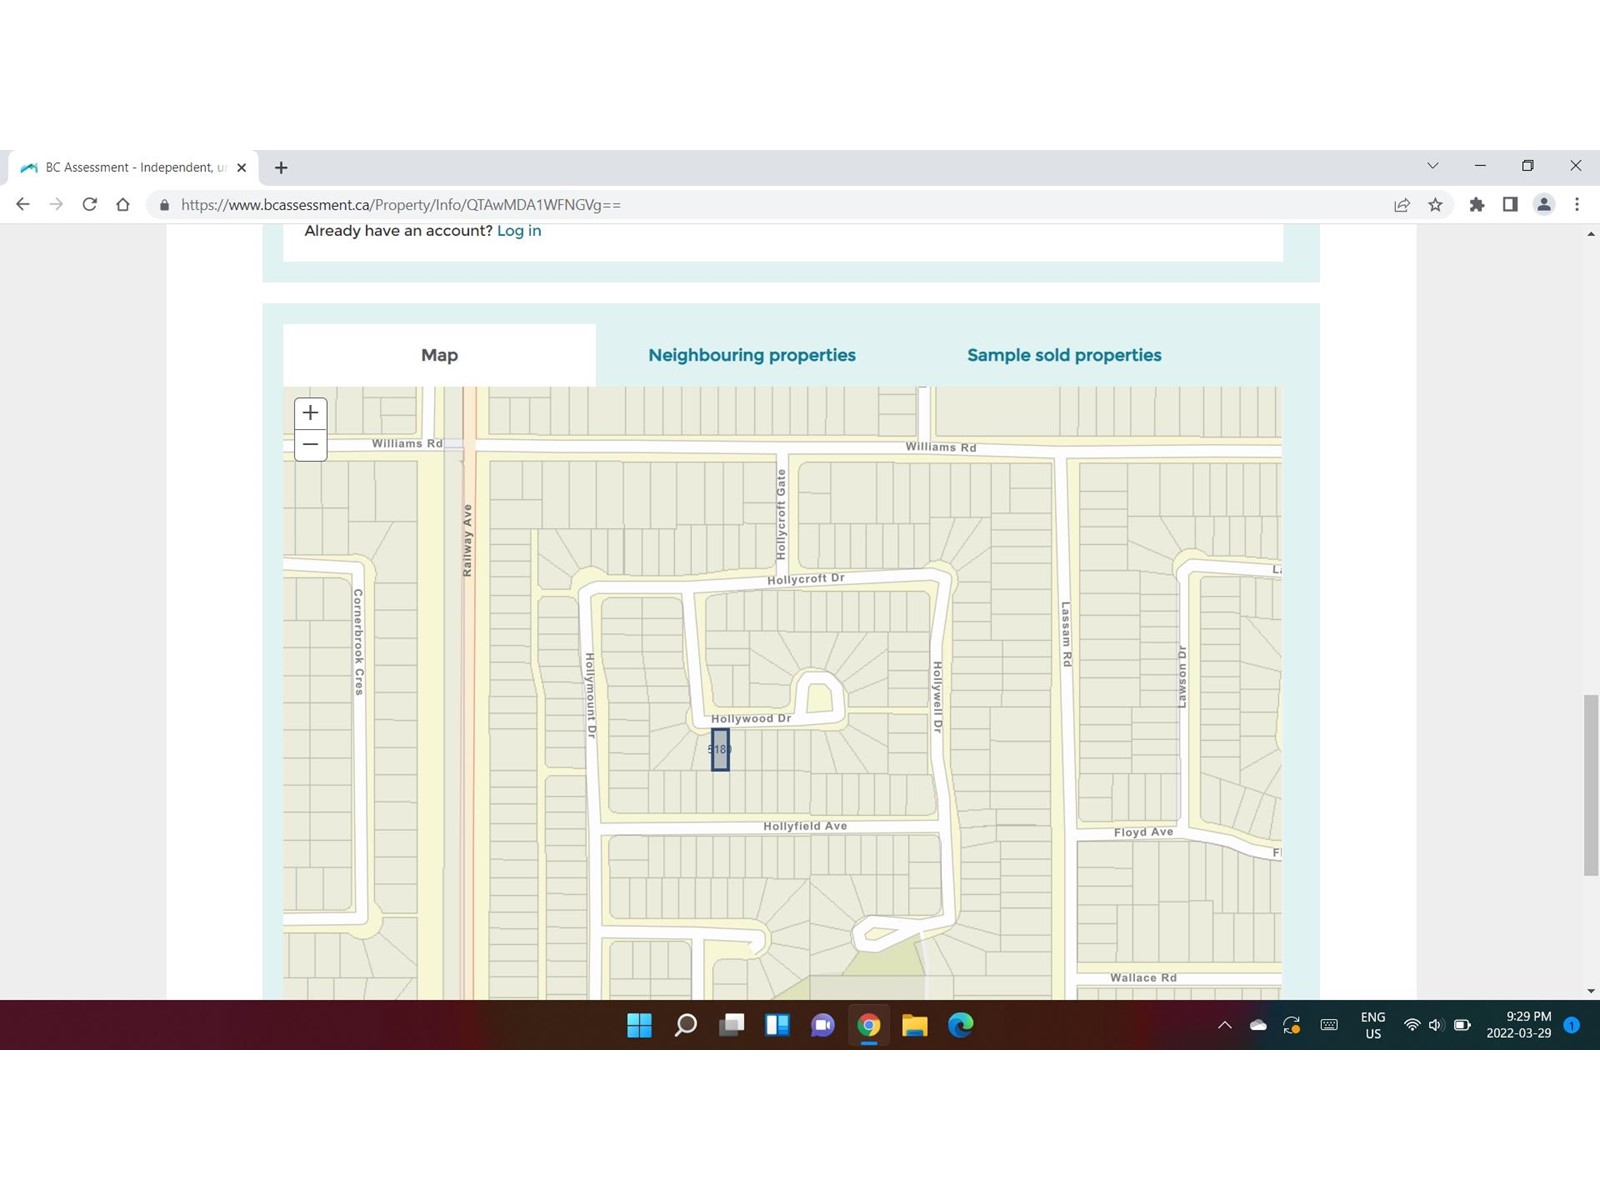Select the highlighted property parcel on map
Image resolution: width=1600 pixels, height=1200 pixels.
tap(720, 750)
